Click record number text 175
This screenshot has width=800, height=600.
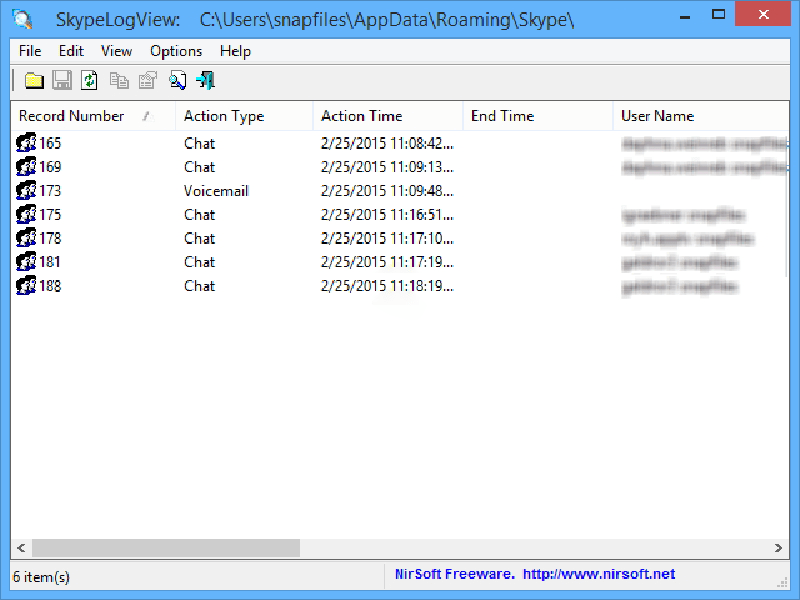[50, 214]
